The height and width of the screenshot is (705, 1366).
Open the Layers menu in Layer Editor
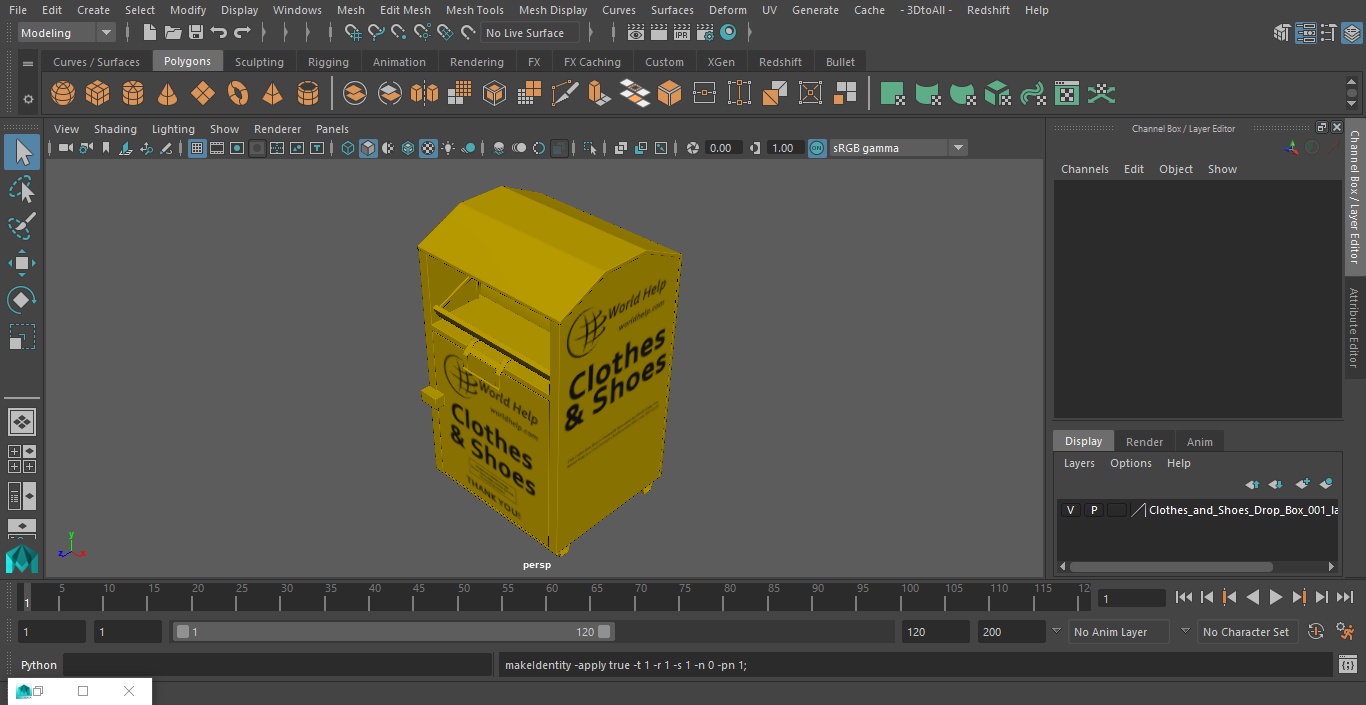[x=1079, y=463]
